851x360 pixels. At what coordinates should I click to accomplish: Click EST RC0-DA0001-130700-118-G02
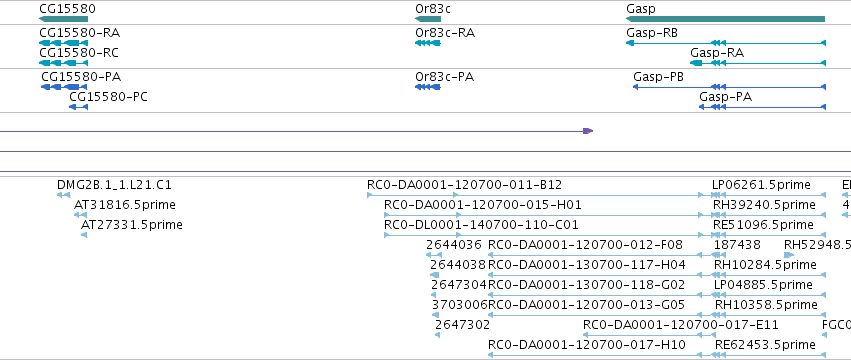coord(586,285)
